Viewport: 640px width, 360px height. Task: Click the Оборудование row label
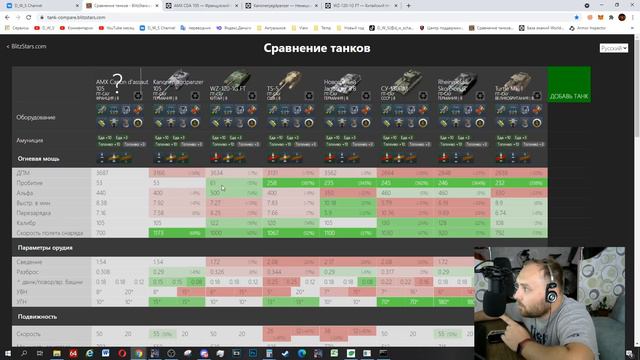(x=36, y=118)
